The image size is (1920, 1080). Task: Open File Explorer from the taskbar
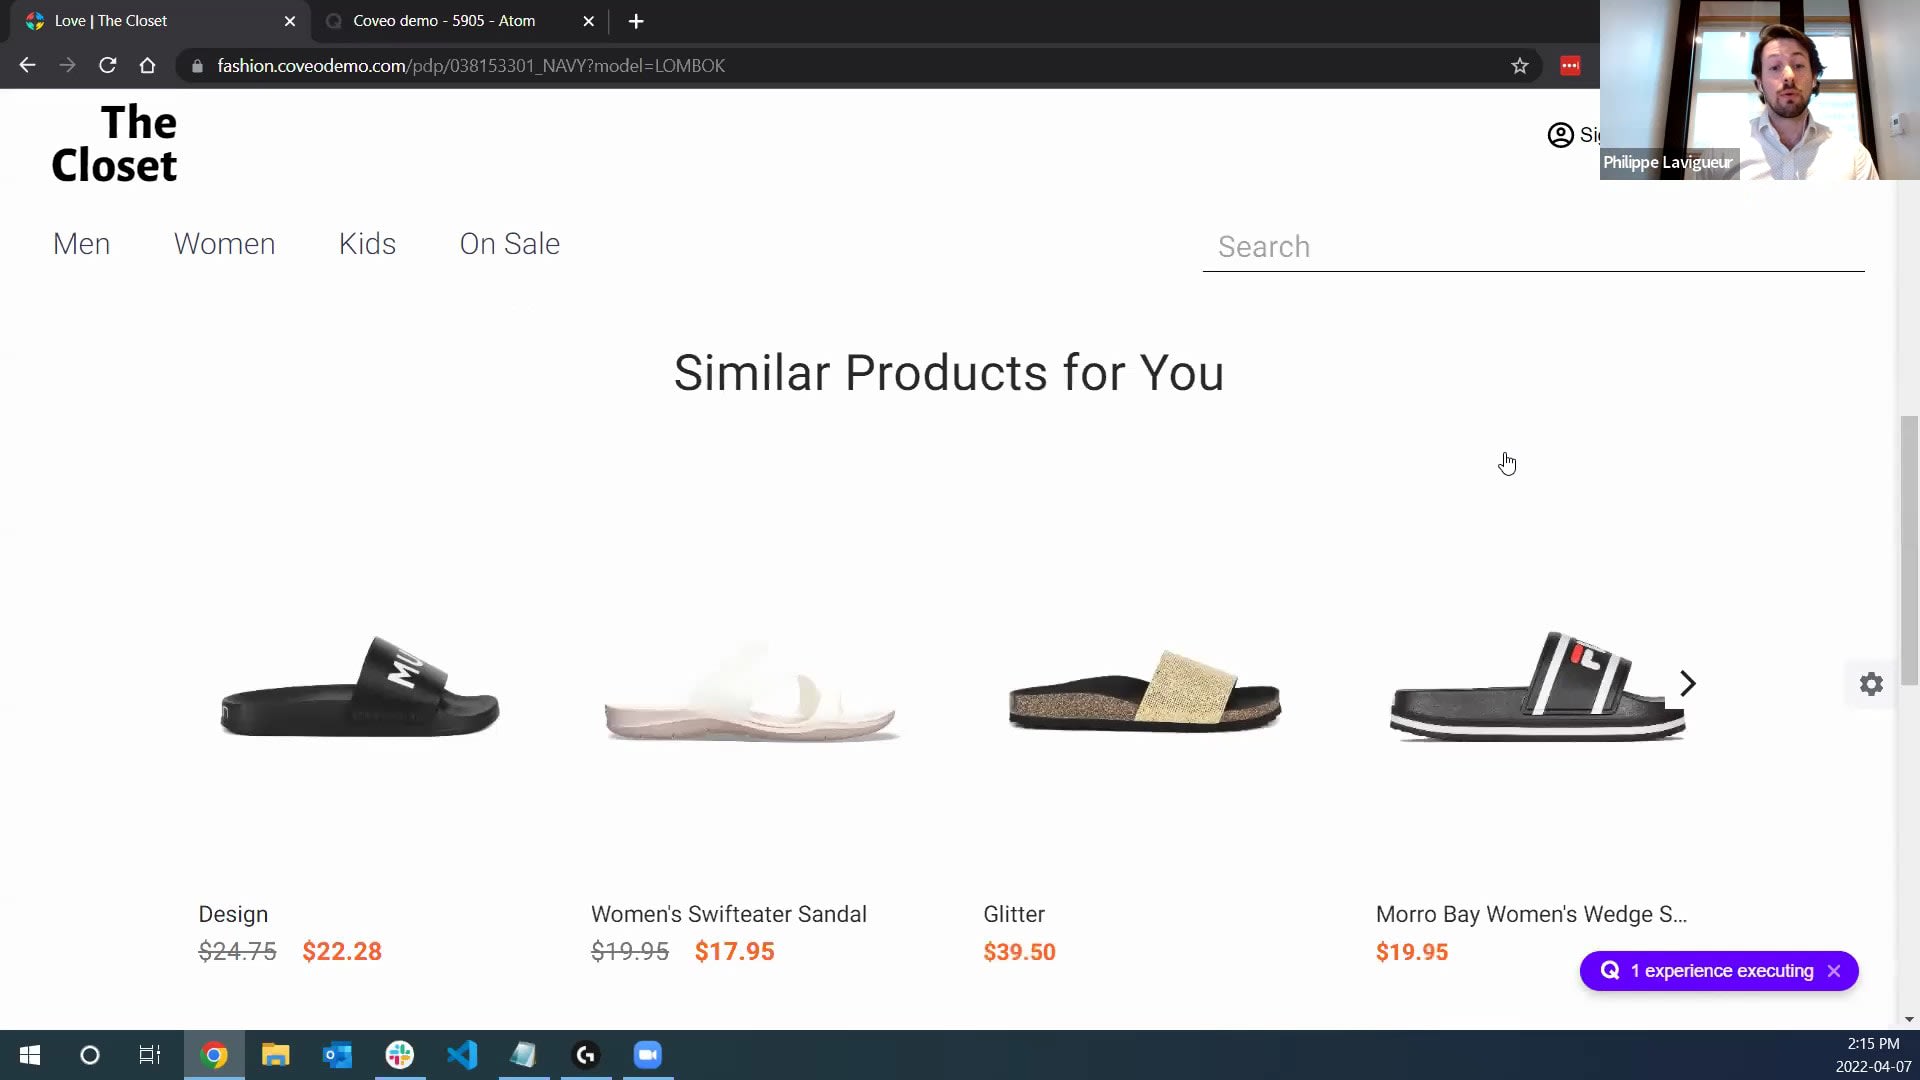276,1055
